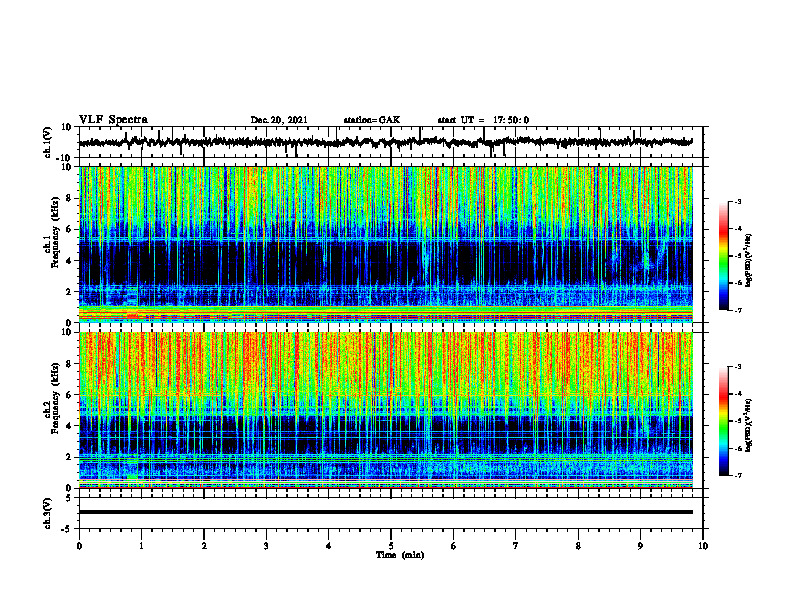Click inside the ch.2 spectrogram panel

pyautogui.click(x=386, y=410)
